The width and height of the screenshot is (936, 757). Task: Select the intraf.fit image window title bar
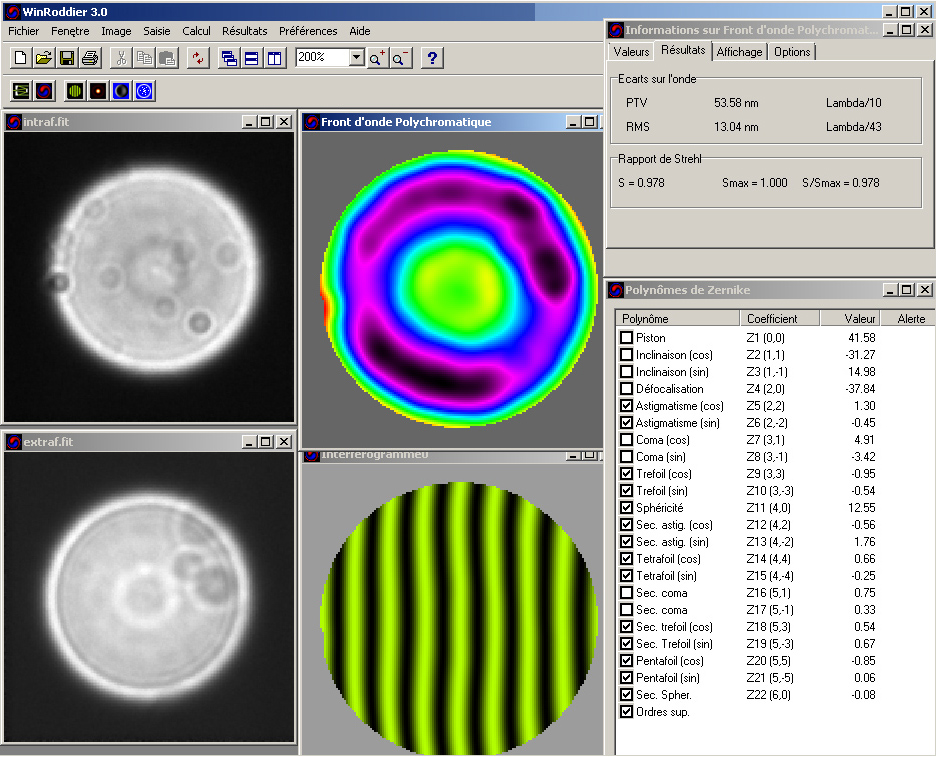(120, 122)
